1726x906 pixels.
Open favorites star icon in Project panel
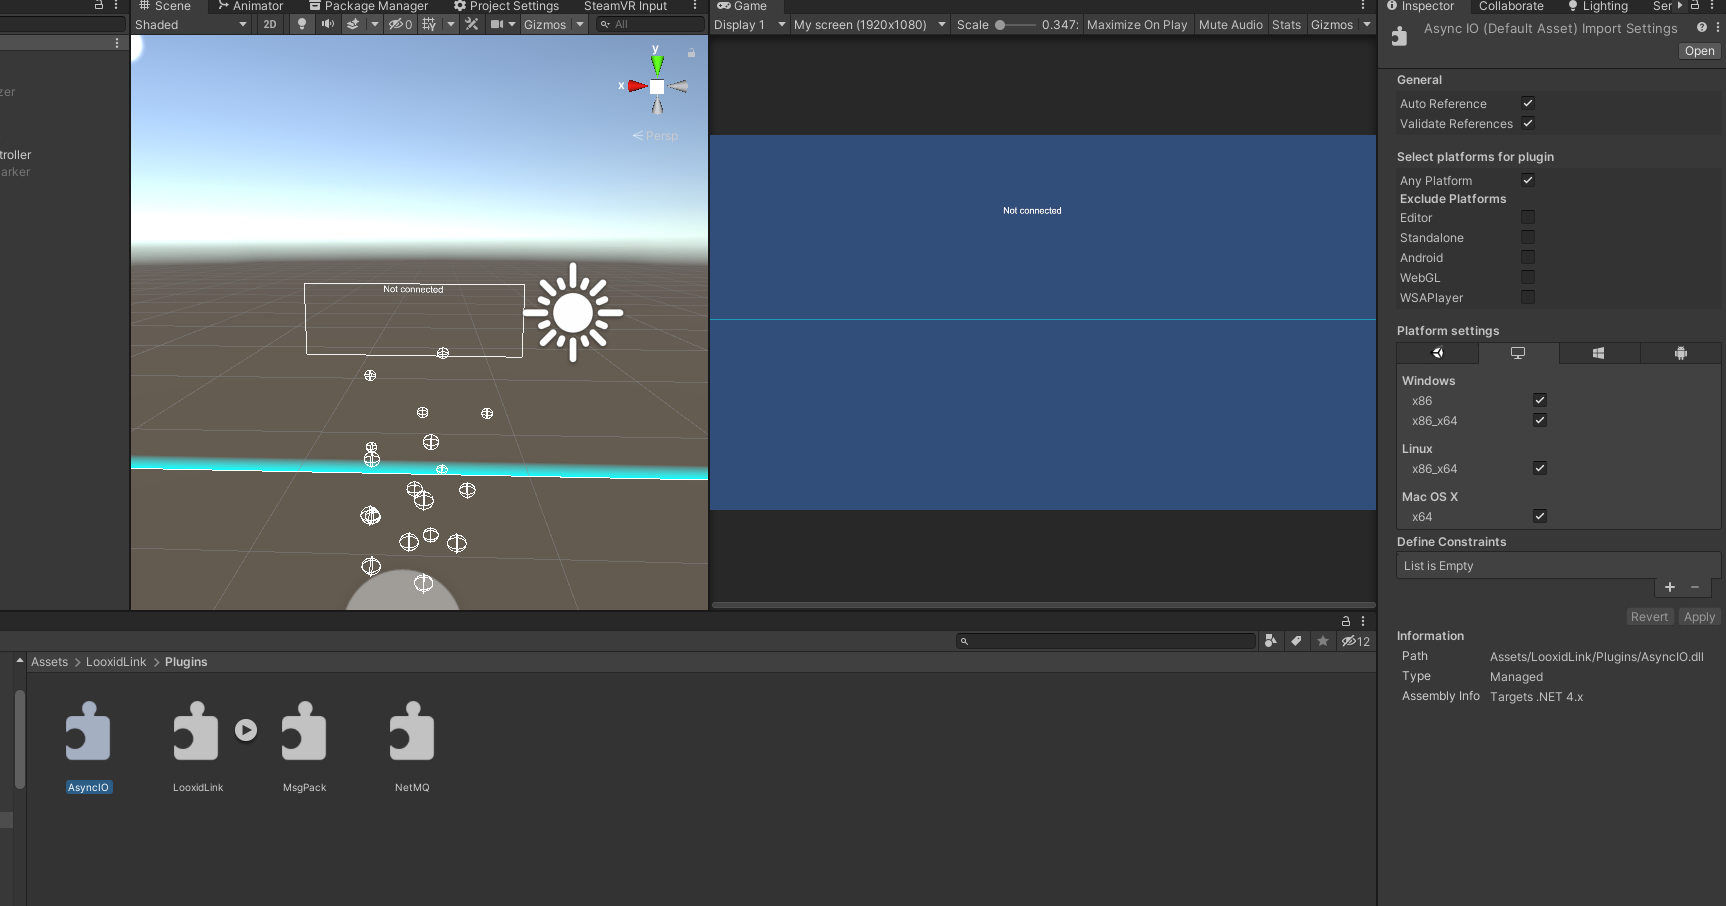1323,641
